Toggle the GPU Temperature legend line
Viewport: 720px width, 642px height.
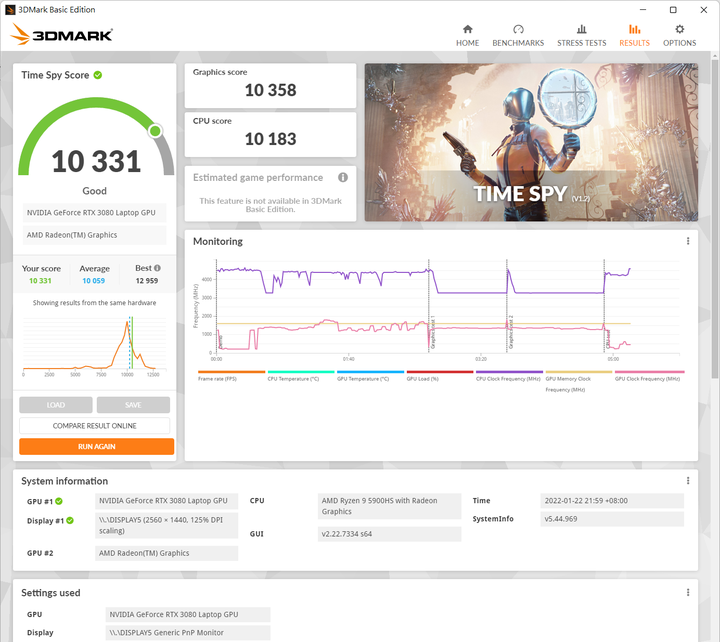(x=370, y=376)
